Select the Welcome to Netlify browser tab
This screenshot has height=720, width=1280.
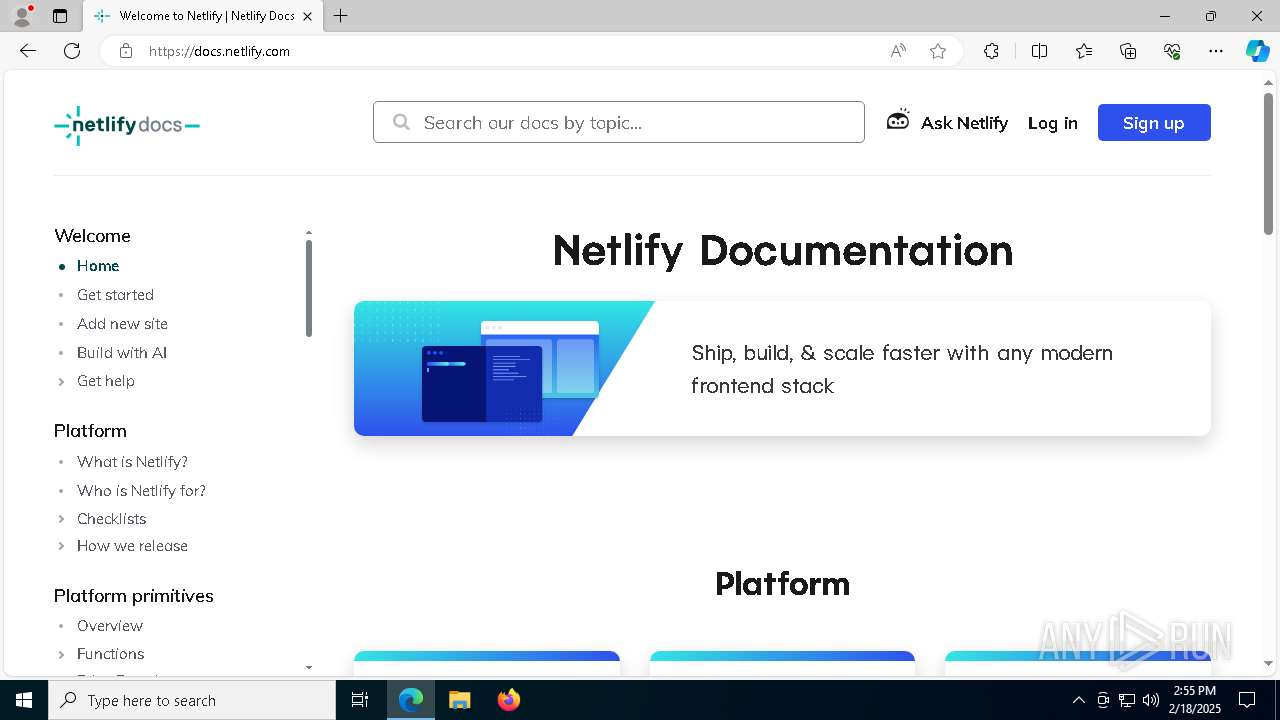point(202,16)
